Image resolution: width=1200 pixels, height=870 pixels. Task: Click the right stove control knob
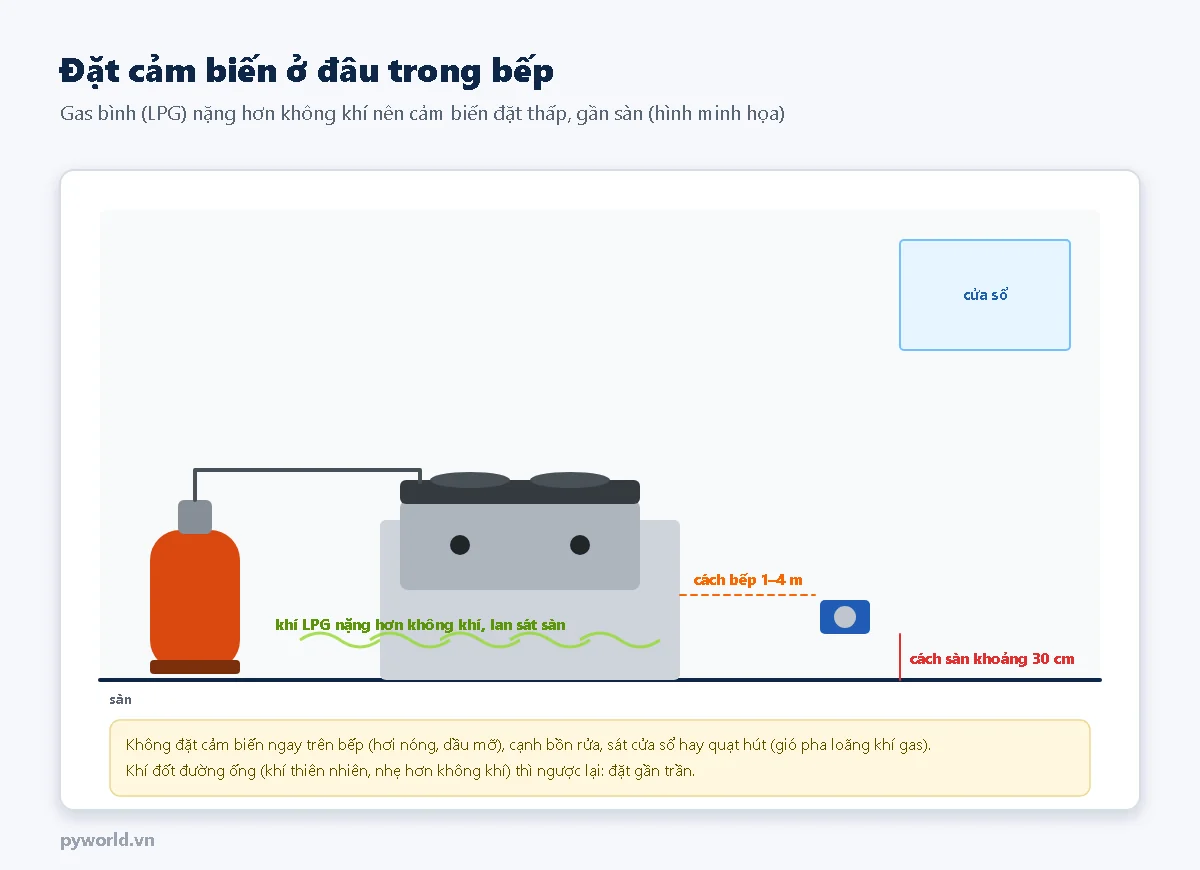click(580, 545)
